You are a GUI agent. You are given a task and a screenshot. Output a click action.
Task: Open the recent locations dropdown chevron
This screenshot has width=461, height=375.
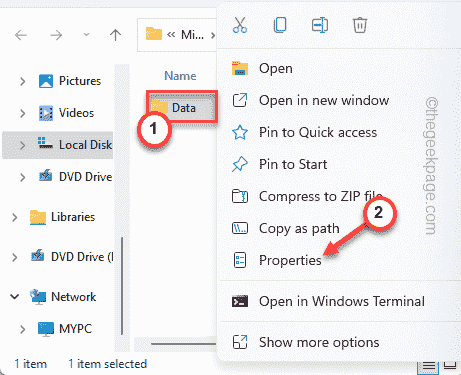[x=86, y=34]
